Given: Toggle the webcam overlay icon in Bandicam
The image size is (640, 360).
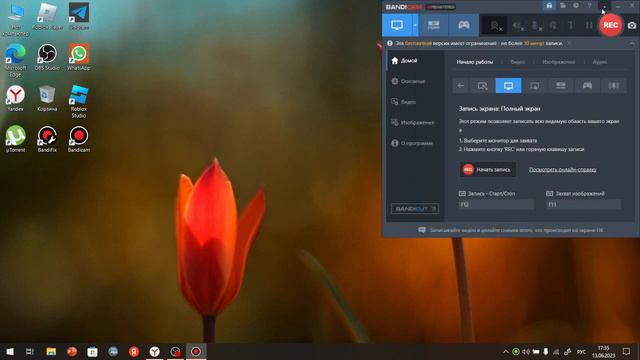Looking at the screenshot, I should coord(495,26).
